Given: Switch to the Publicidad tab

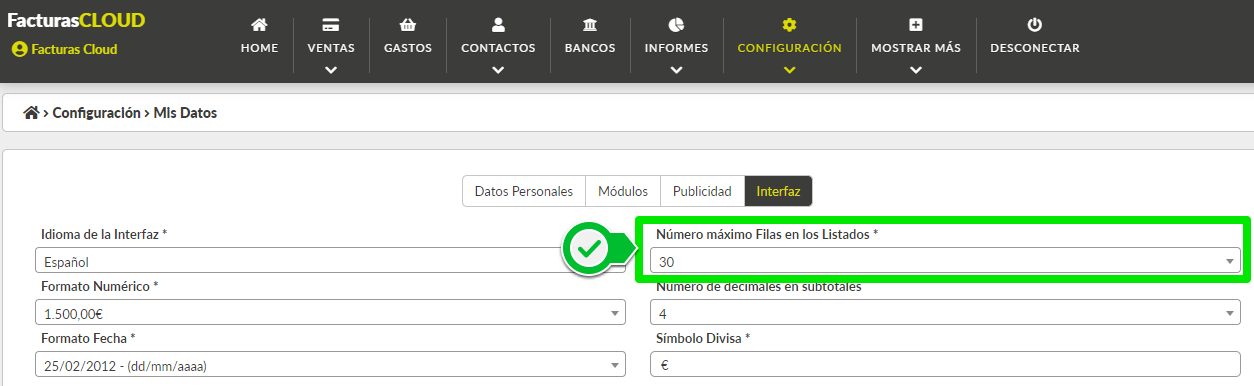Looking at the screenshot, I should click(x=702, y=191).
